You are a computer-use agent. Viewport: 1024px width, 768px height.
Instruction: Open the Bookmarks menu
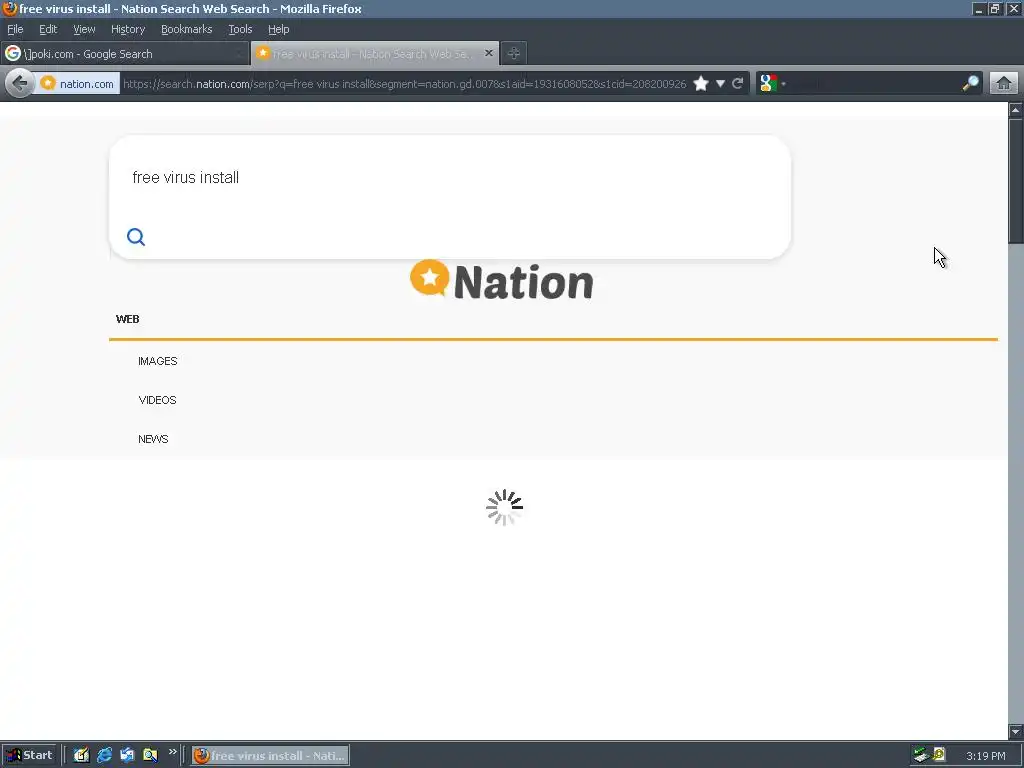[x=187, y=29]
